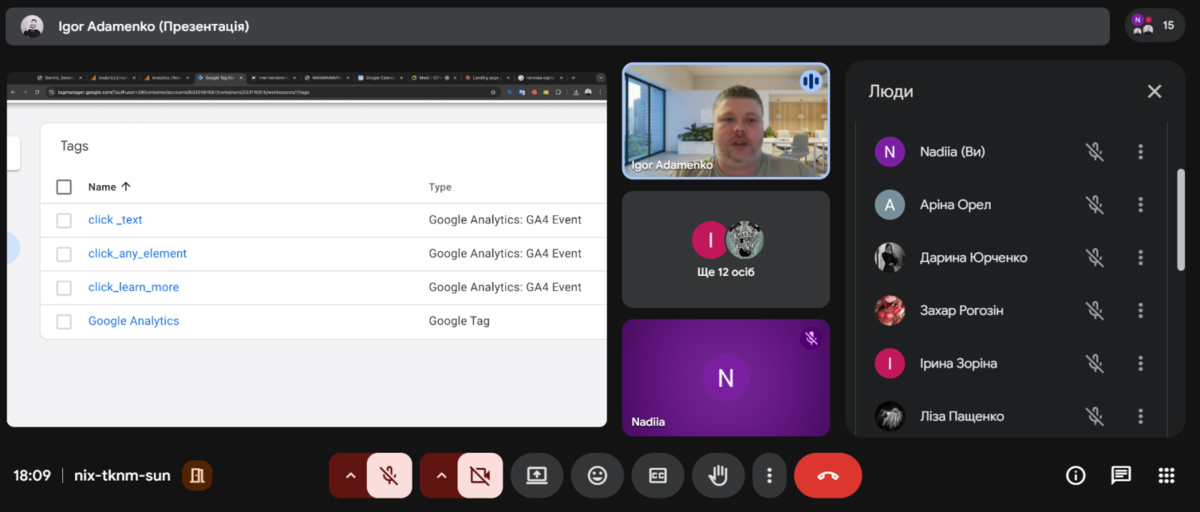Open more options for Аріна Орел
This screenshot has height=512, width=1200.
click(1140, 205)
